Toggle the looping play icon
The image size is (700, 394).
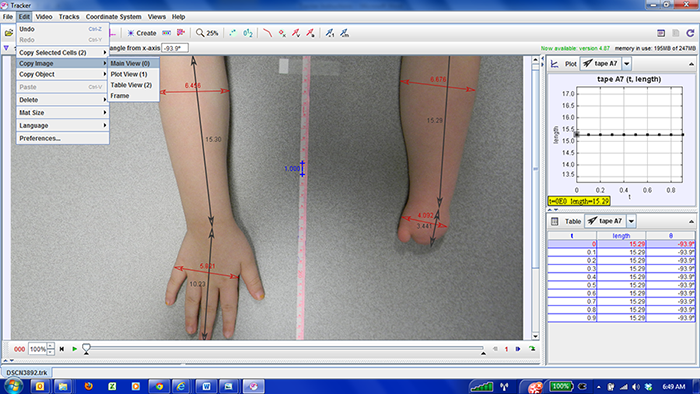pos(532,349)
